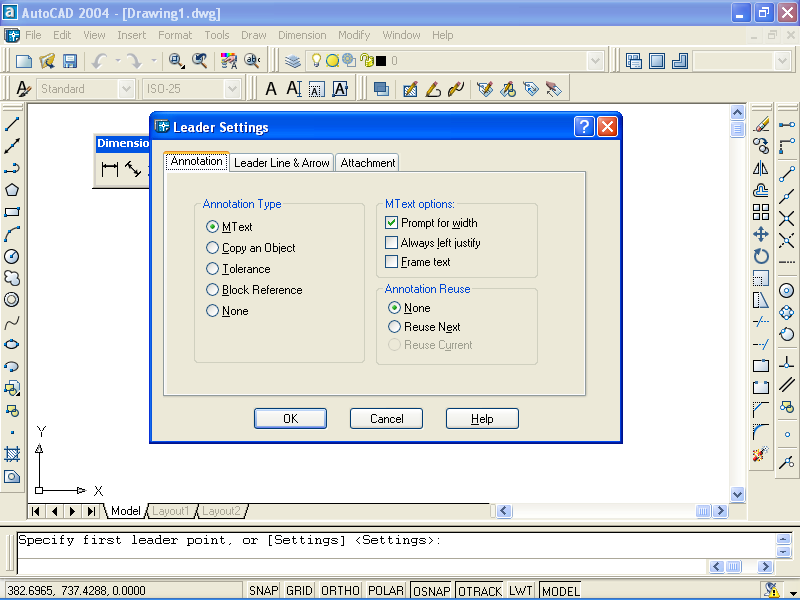Click Aligned Dimension icon in Dimension toolbar
Viewport: 800px width, 600px height.
[x=133, y=169]
